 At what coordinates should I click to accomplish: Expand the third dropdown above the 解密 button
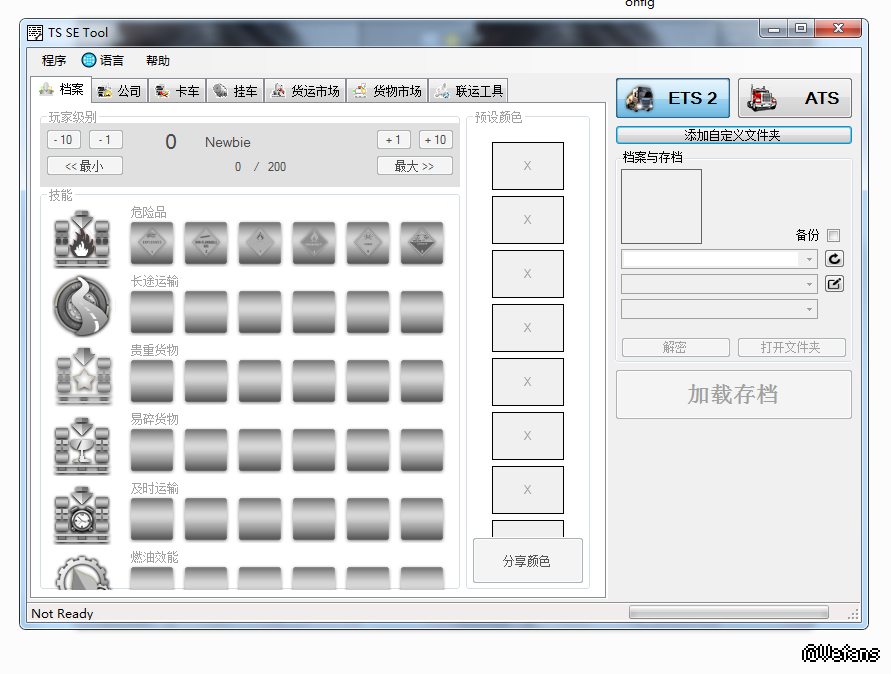tap(720, 310)
